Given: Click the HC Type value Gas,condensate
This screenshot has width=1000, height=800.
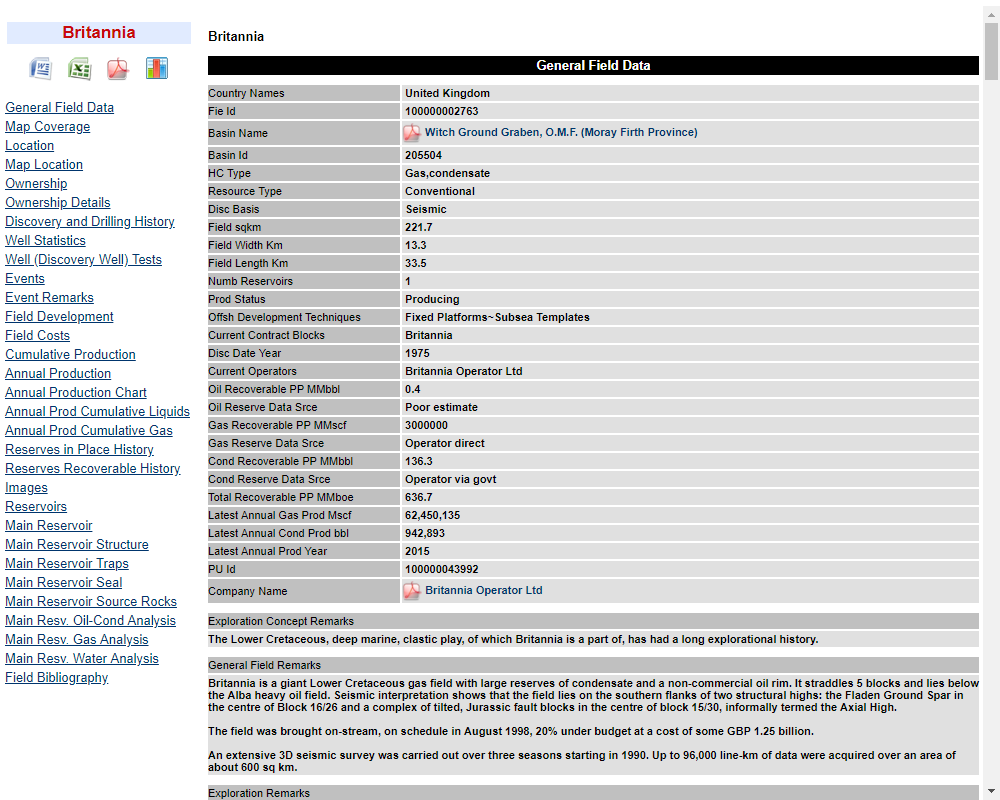Looking at the screenshot, I should pyautogui.click(x=448, y=173).
